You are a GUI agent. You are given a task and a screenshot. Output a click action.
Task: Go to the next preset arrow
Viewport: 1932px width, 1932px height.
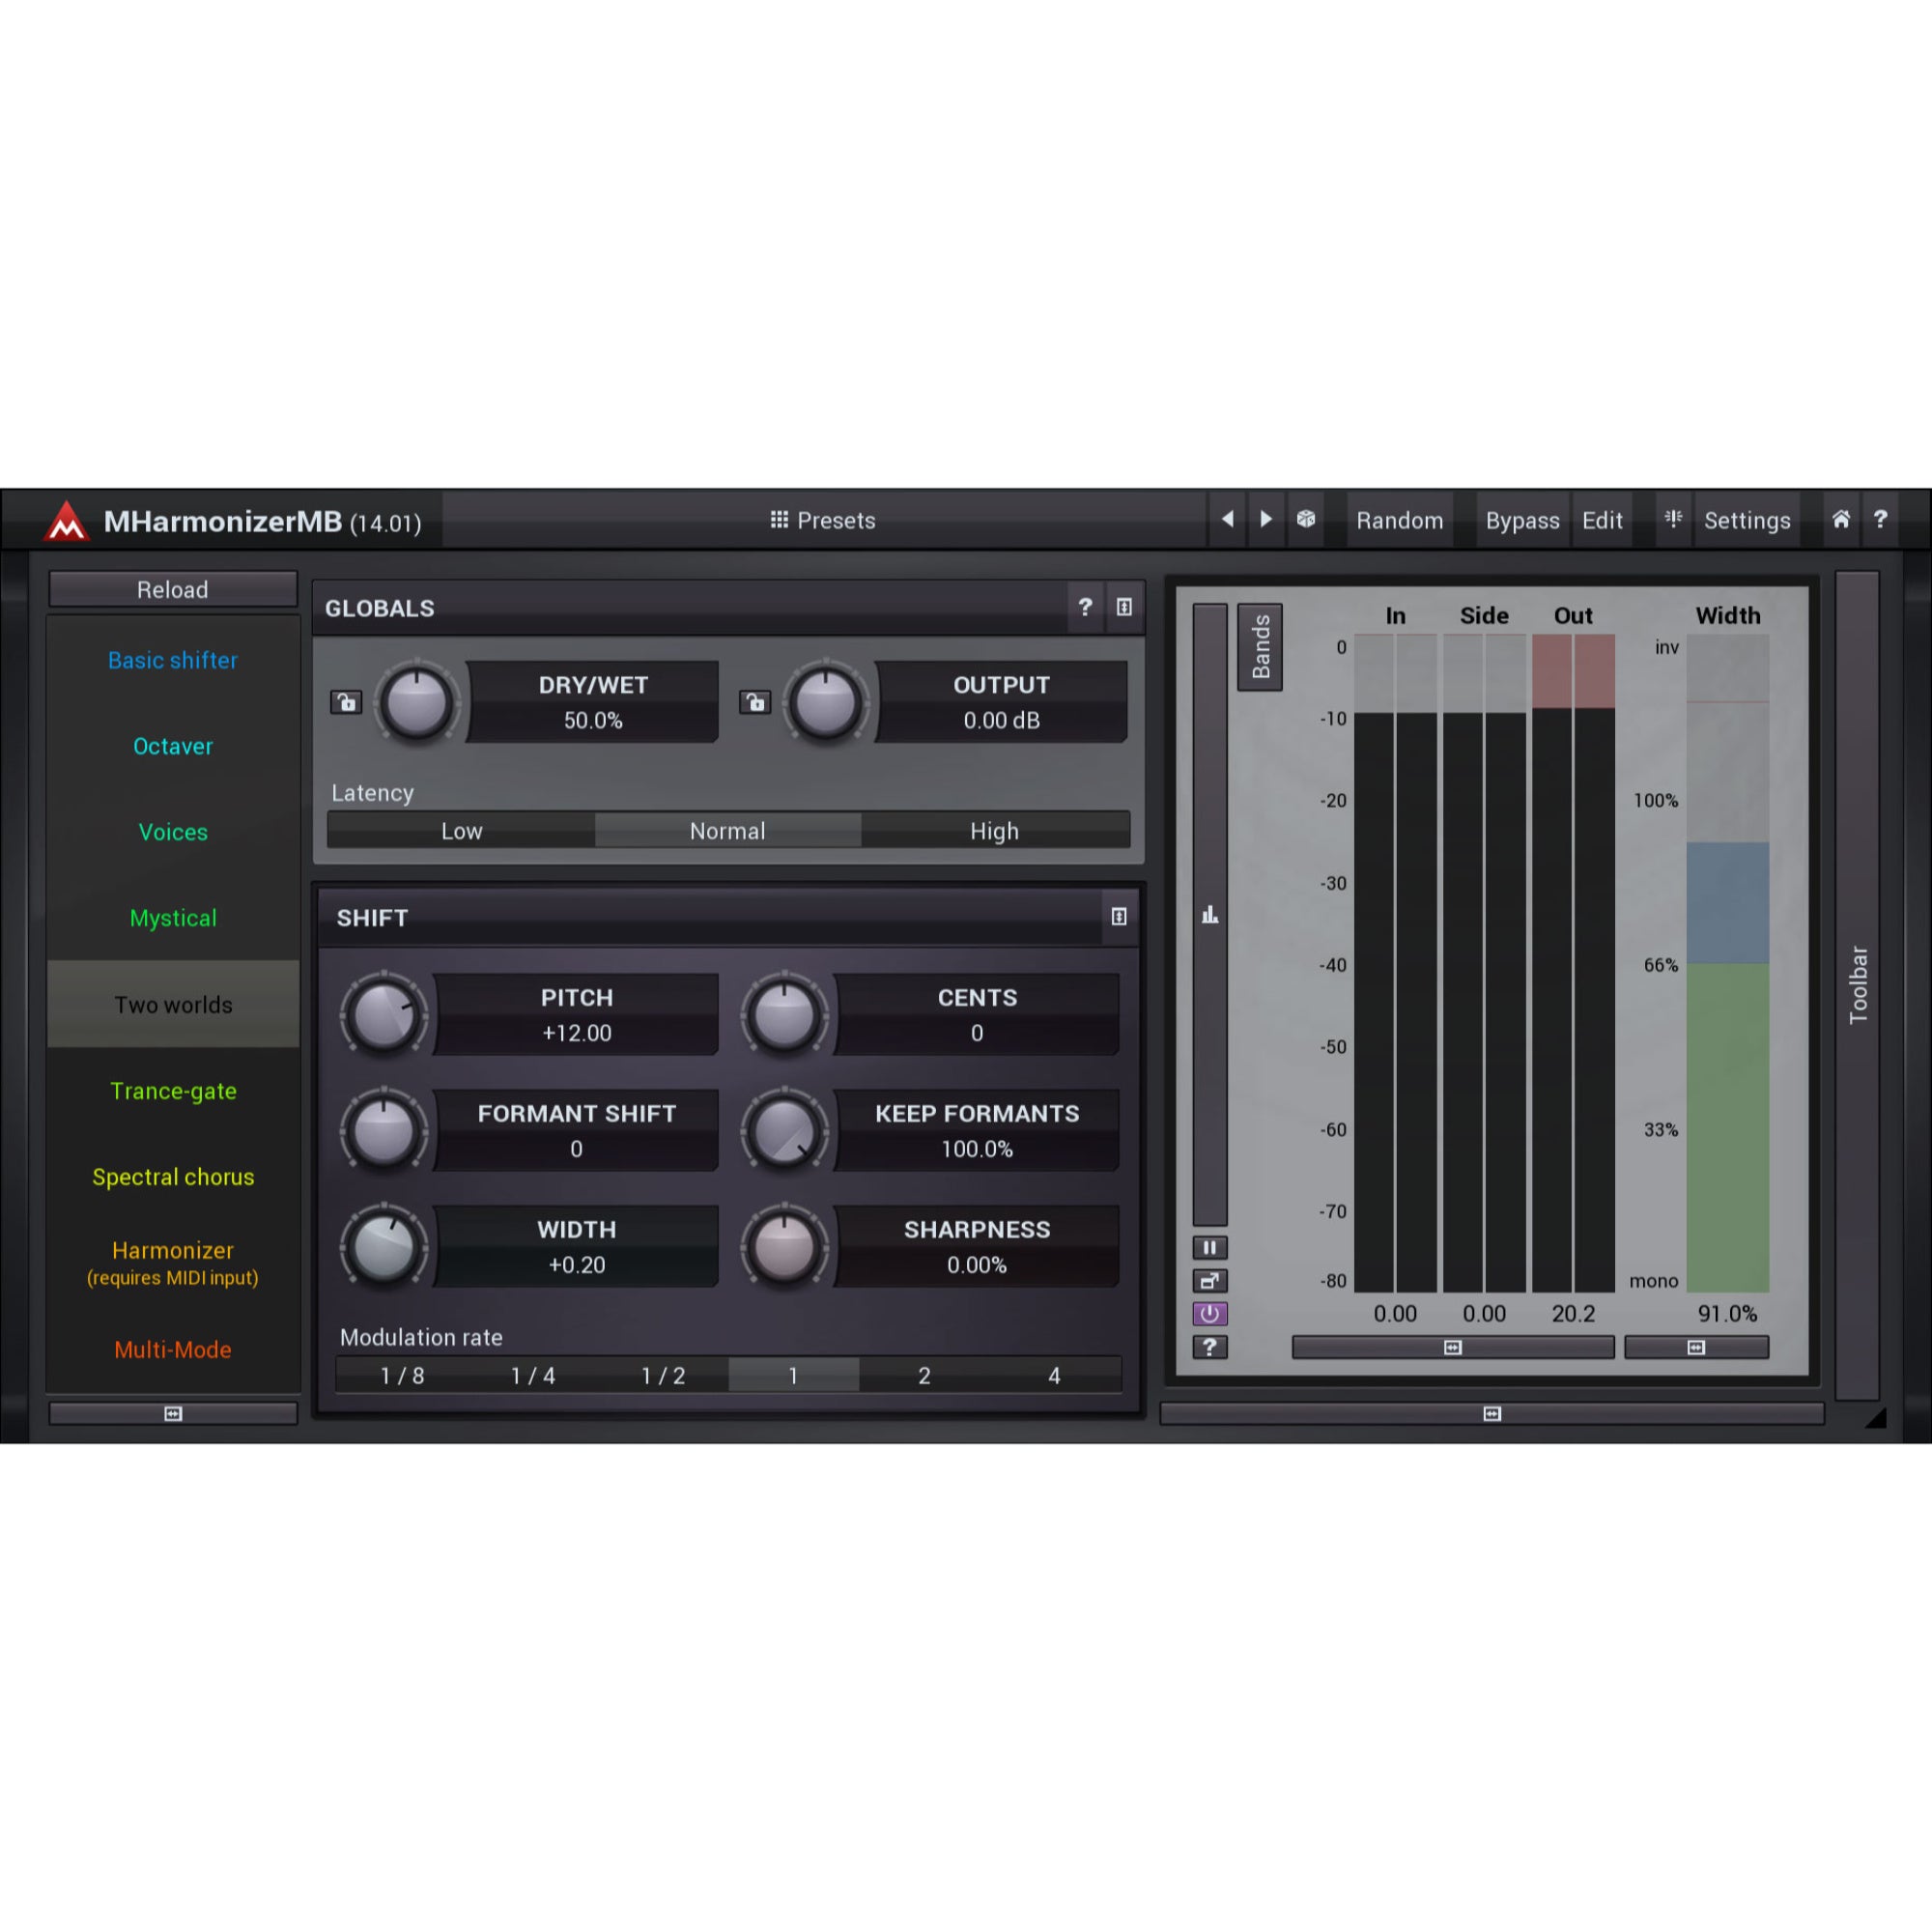tap(1266, 519)
